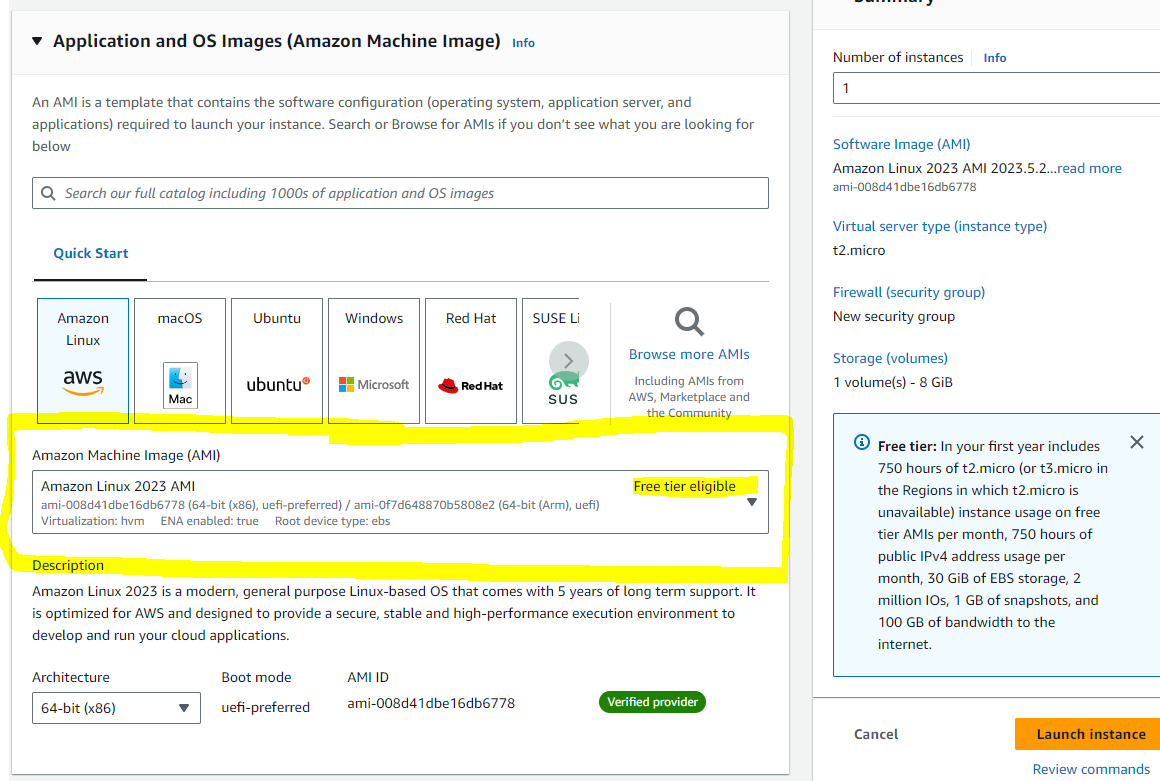The height and width of the screenshot is (781, 1160).
Task: Choose the macOS AMI tile
Action: click(x=180, y=360)
